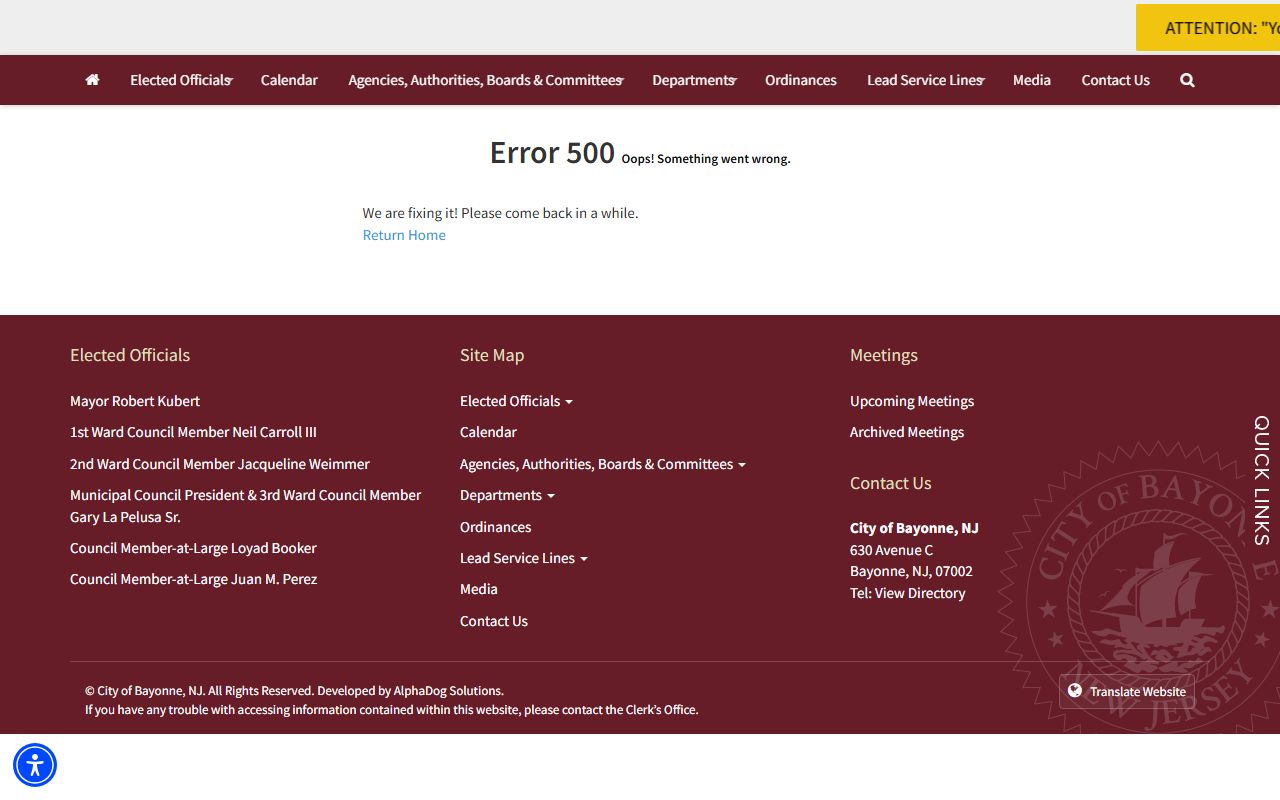
Task: Click the Meetings footer heading
Action: point(884,355)
